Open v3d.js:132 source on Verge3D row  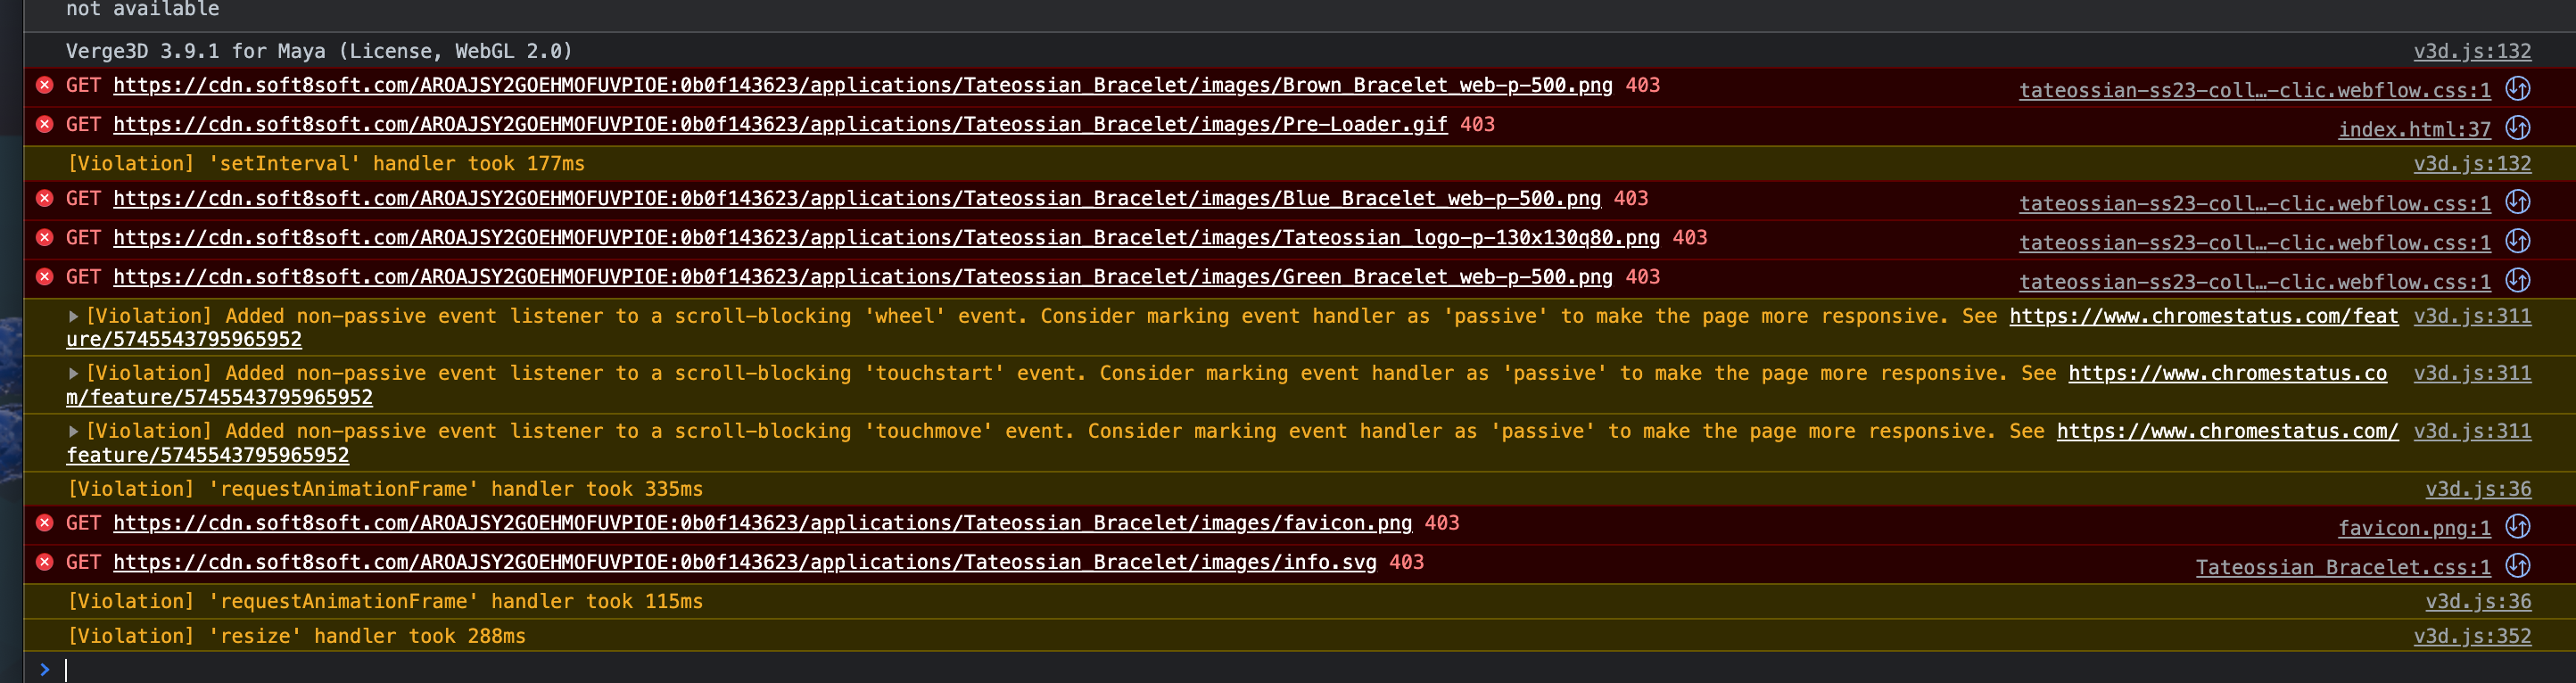tap(2472, 51)
